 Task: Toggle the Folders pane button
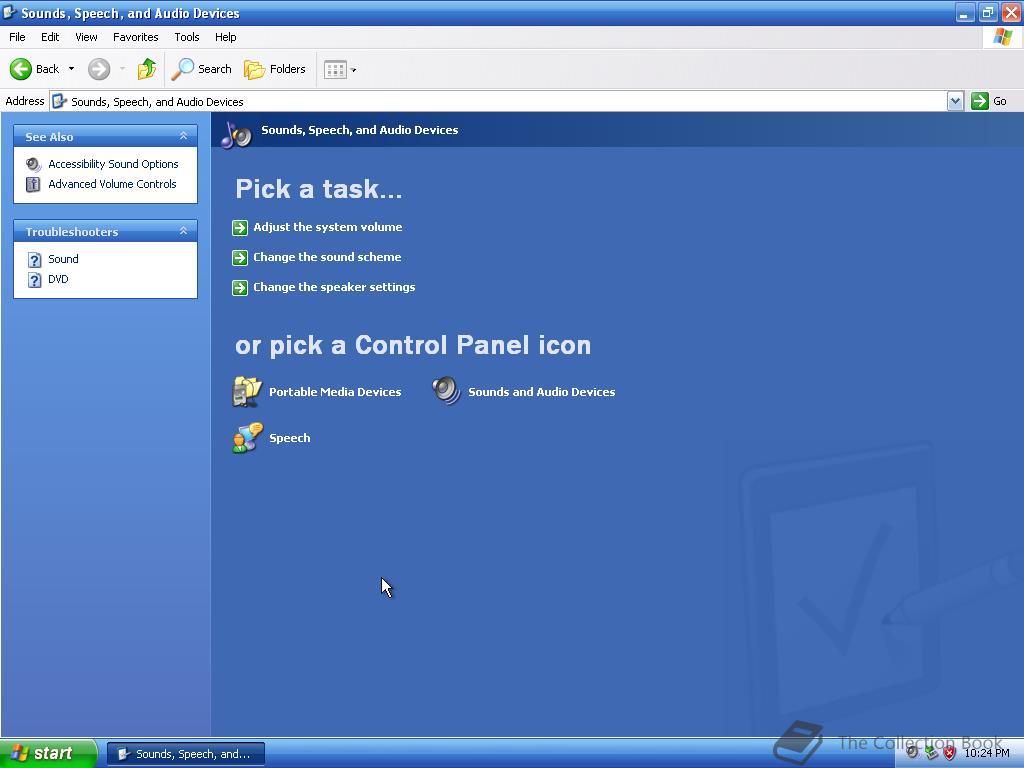[274, 69]
